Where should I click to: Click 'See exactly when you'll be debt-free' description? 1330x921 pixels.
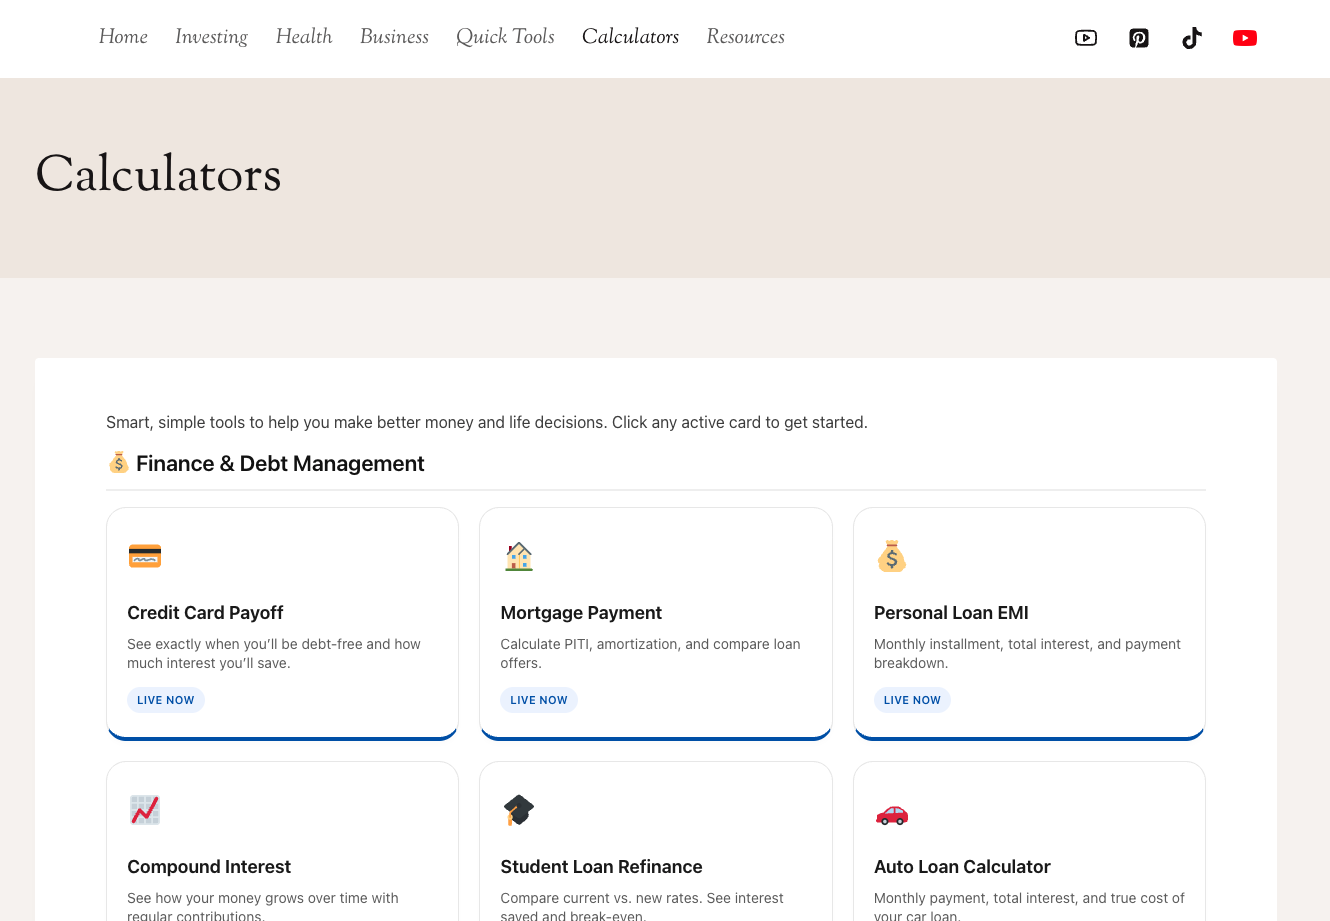coord(274,654)
